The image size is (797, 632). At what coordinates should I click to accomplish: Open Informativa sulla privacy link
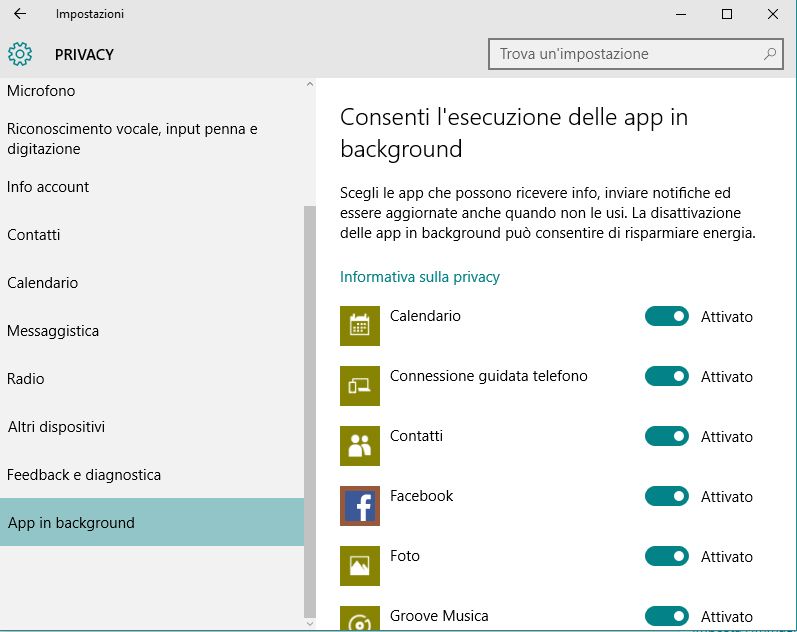tap(420, 277)
